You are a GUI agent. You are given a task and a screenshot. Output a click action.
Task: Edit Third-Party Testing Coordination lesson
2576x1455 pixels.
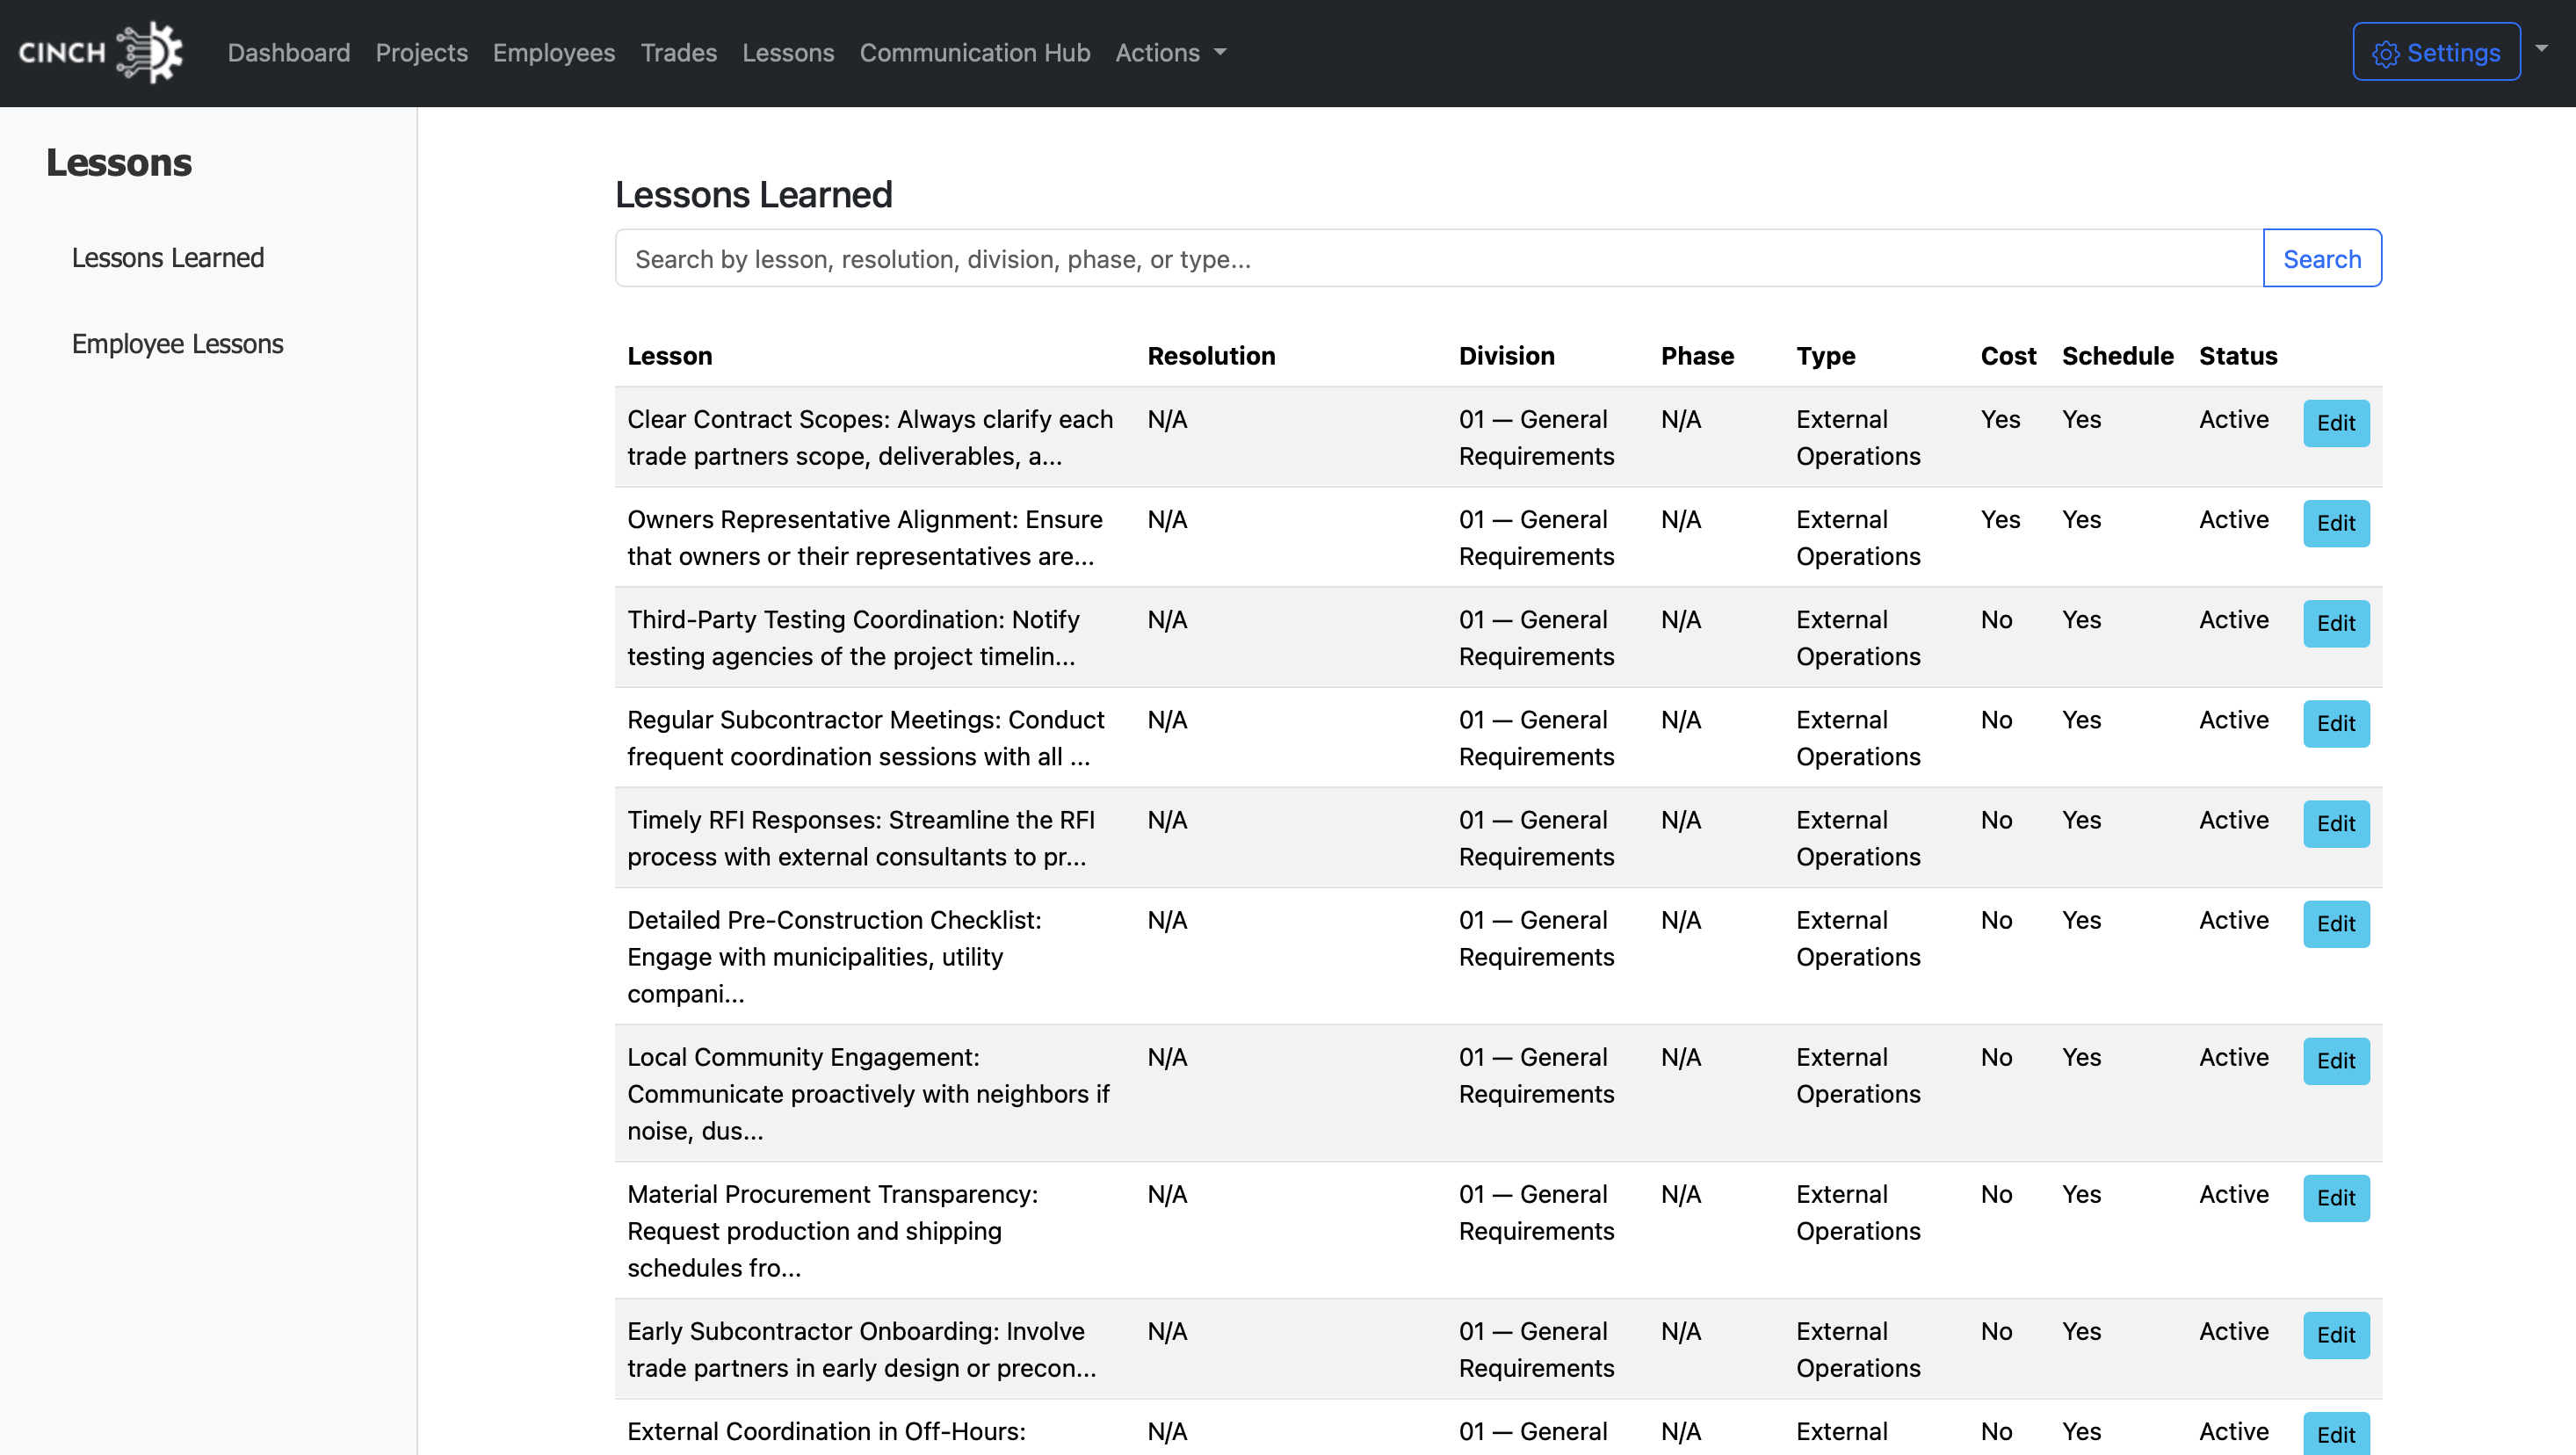[2336, 623]
